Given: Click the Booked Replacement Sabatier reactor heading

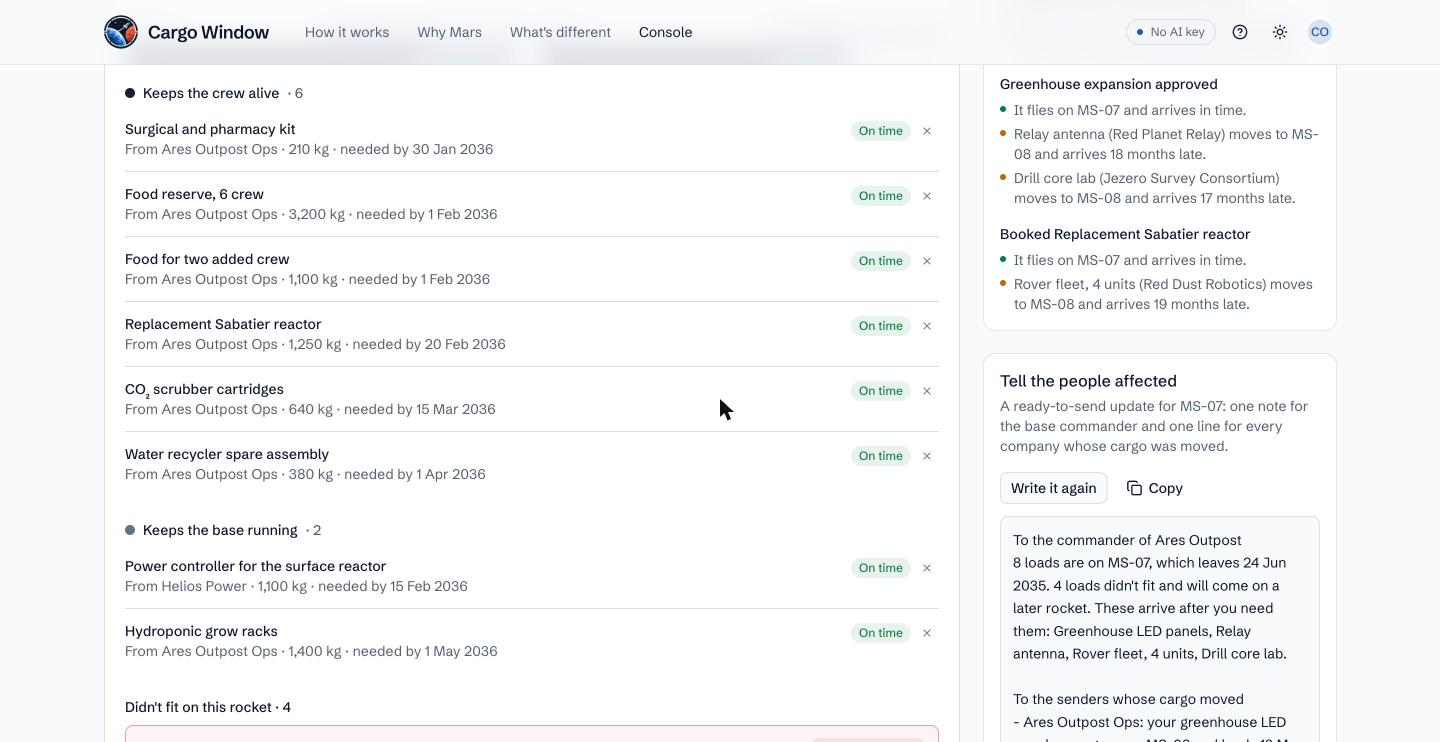Looking at the screenshot, I should point(1125,234).
